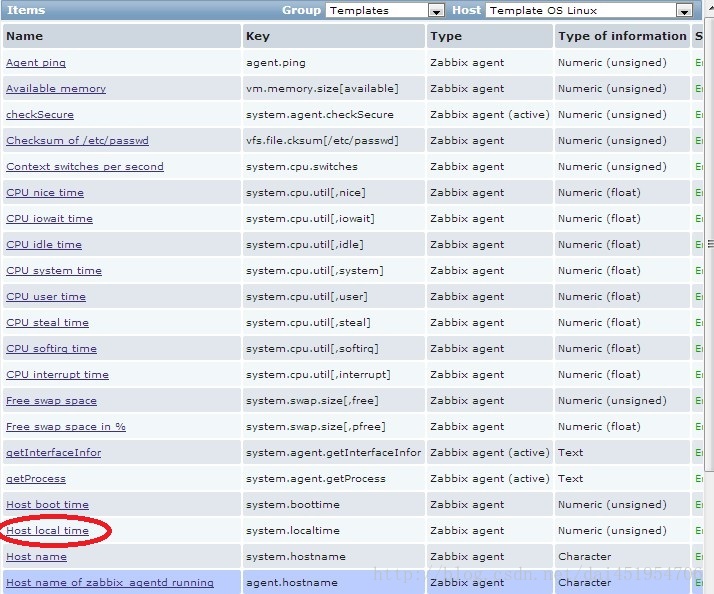The height and width of the screenshot is (594, 714).
Task: Open the CPU nice time item
Action: (45, 192)
